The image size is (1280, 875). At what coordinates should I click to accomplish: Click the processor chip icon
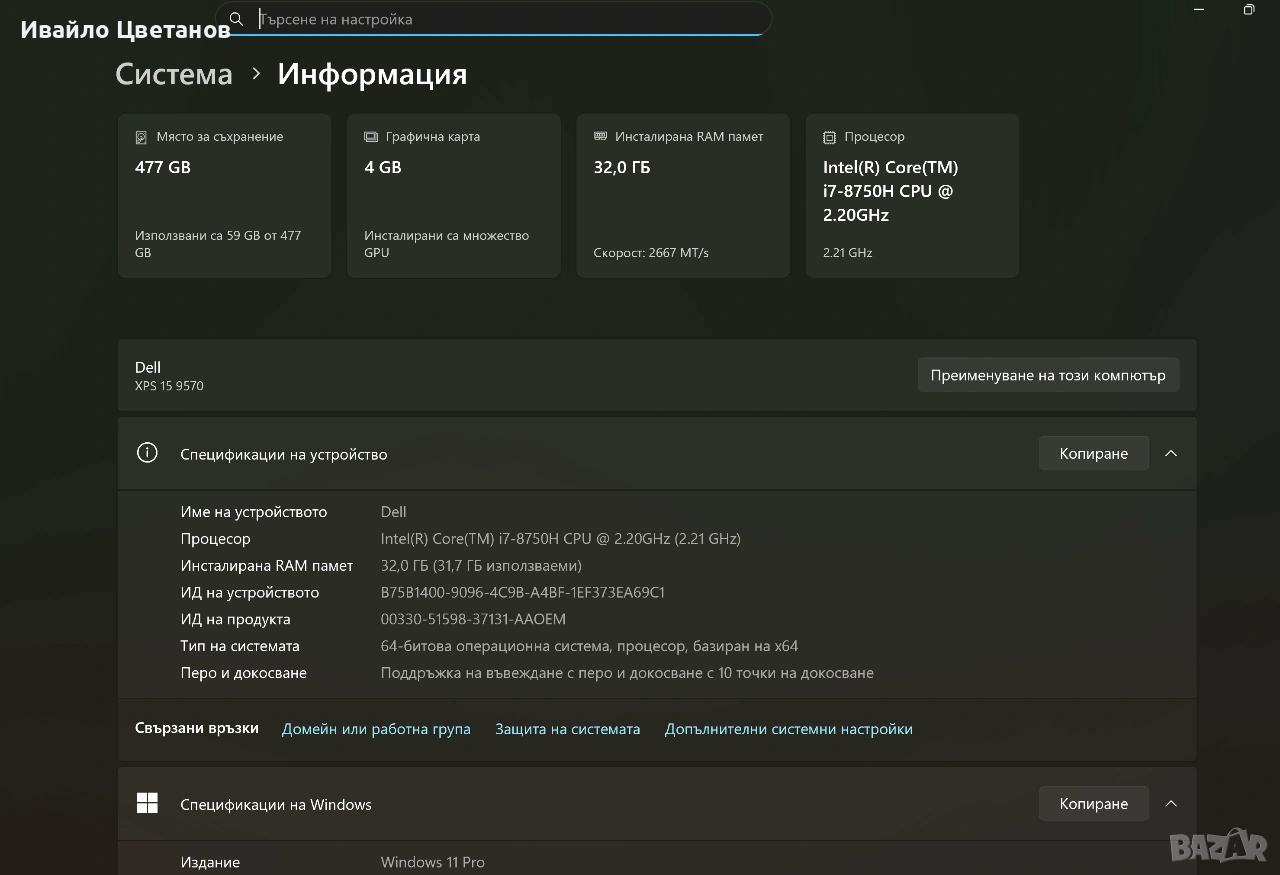(x=829, y=137)
